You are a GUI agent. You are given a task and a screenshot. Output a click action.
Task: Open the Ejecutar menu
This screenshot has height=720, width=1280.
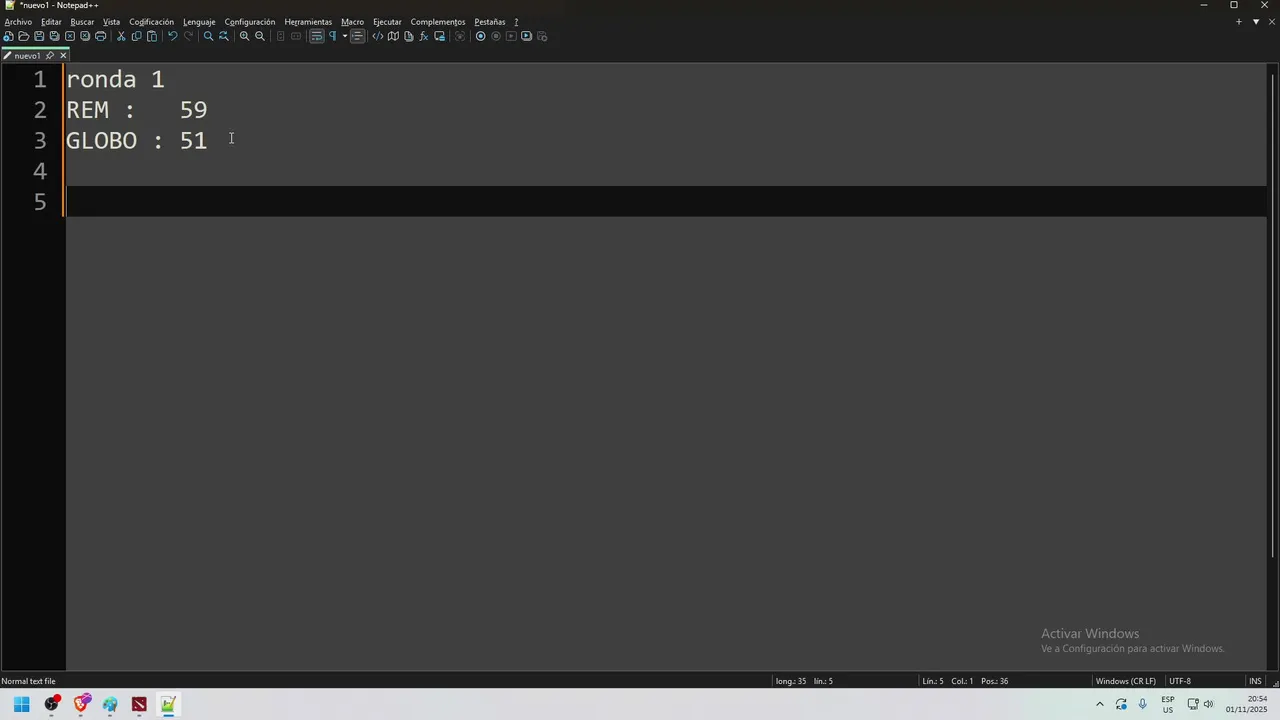click(x=387, y=22)
